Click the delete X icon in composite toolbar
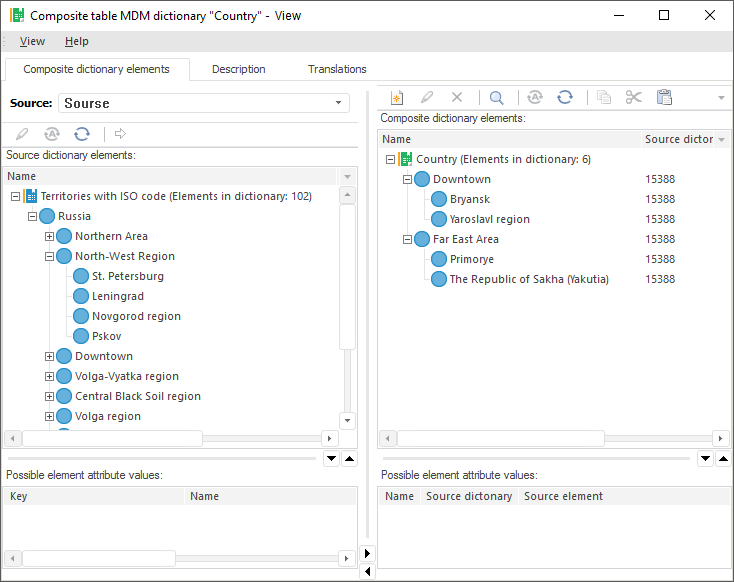 (457, 97)
